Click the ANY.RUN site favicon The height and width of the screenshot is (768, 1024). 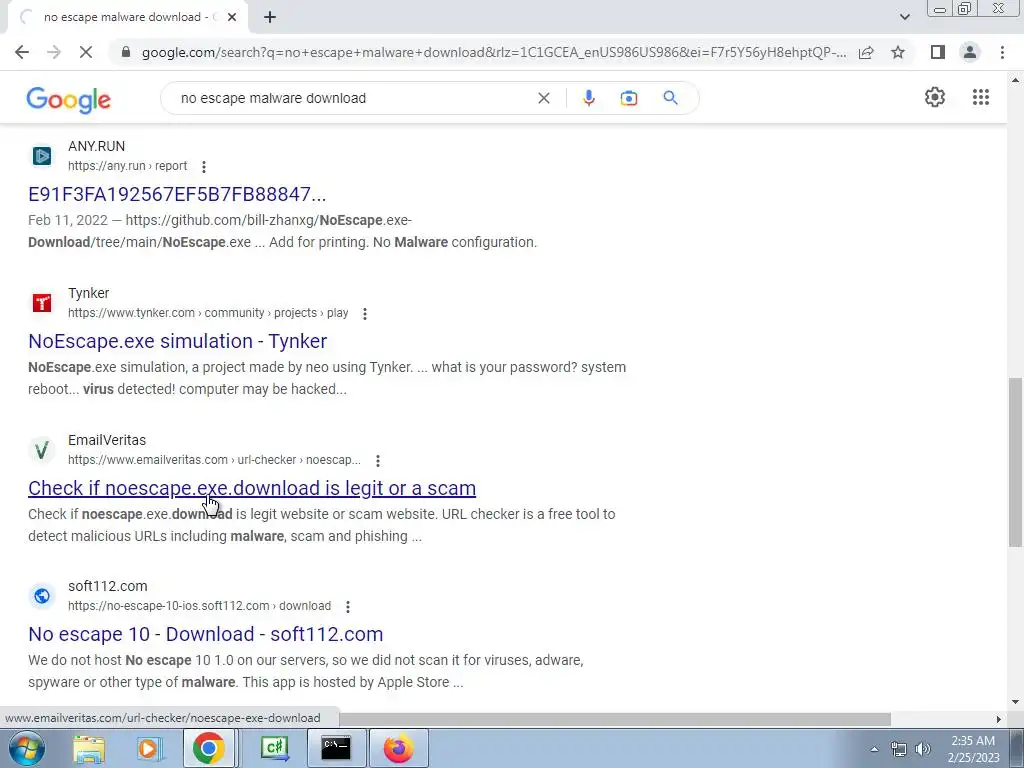click(x=42, y=155)
